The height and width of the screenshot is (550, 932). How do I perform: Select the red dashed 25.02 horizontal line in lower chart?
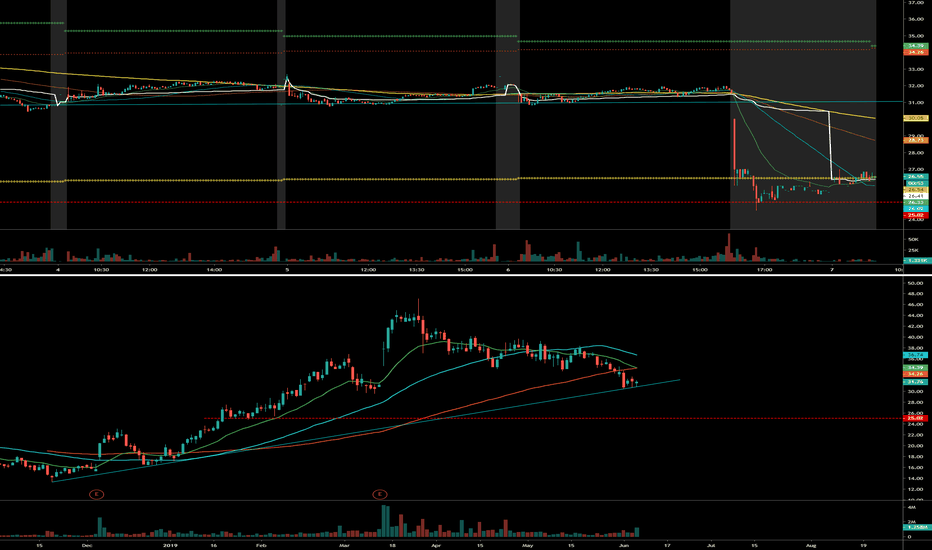(553, 418)
